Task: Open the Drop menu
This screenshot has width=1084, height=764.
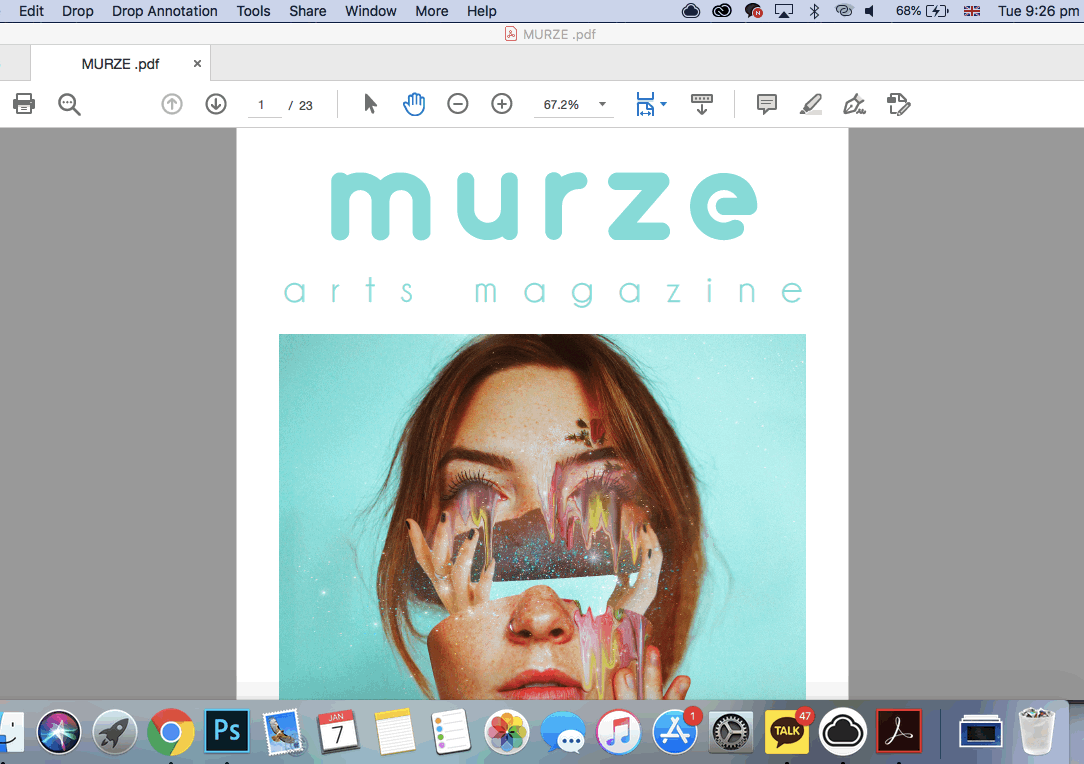Action: [77, 11]
